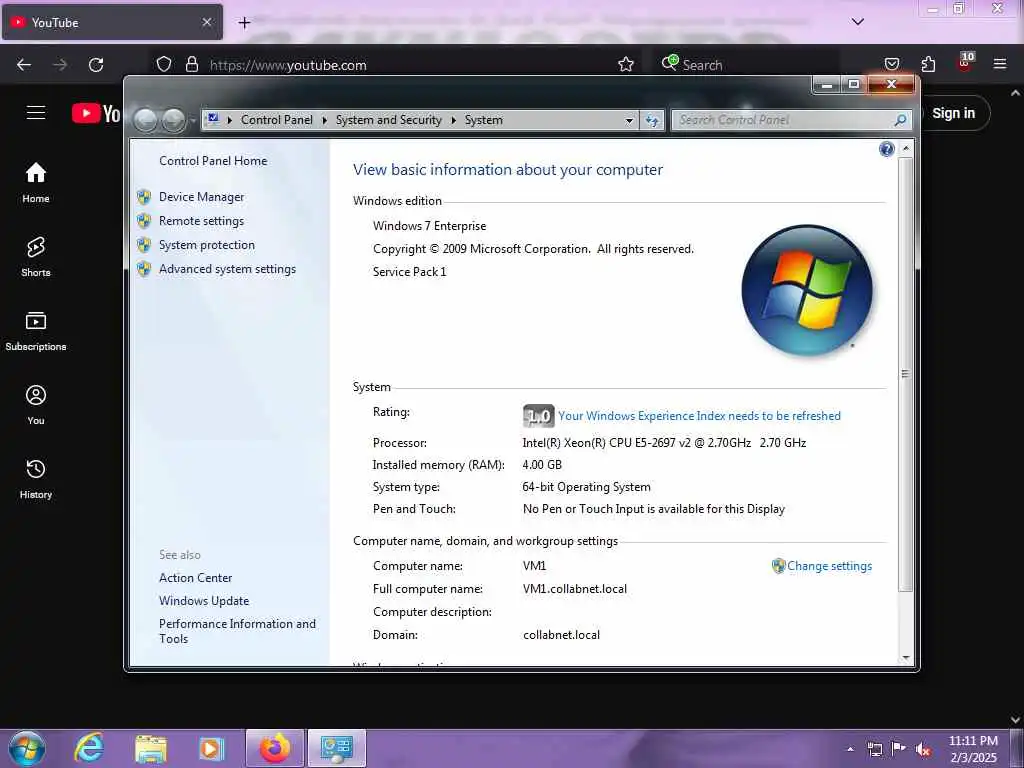The width and height of the screenshot is (1024, 768).
Task: Click the extension icon with badge 10
Action: (965, 63)
